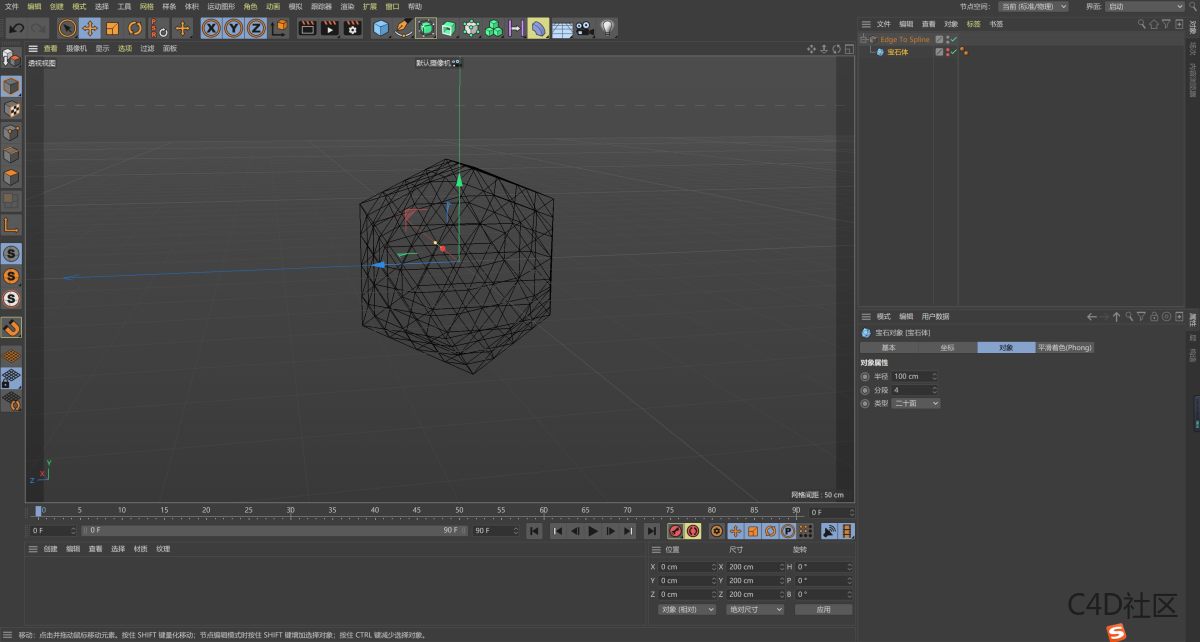This screenshot has width=1200, height=642.
Task: Click the position record toggle near the timeline
Action: pos(735,531)
